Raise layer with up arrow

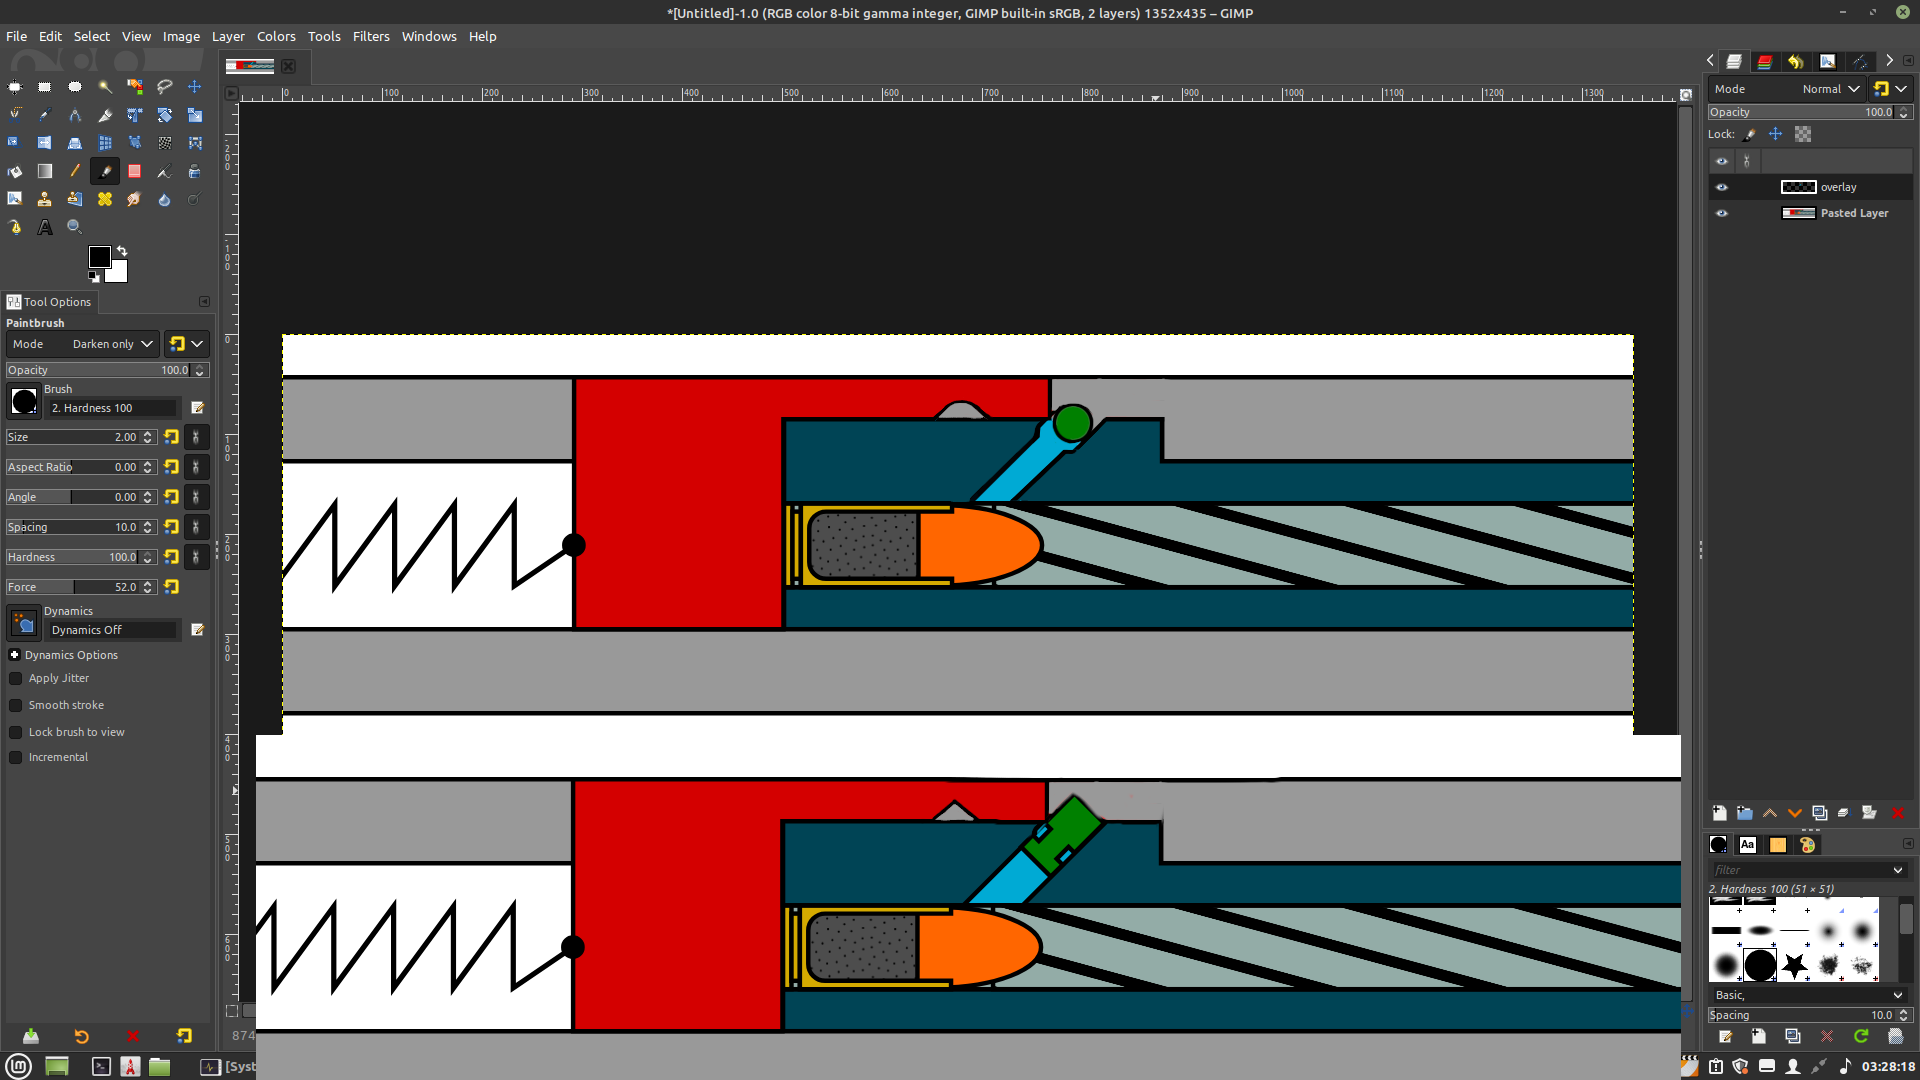pyautogui.click(x=1770, y=813)
